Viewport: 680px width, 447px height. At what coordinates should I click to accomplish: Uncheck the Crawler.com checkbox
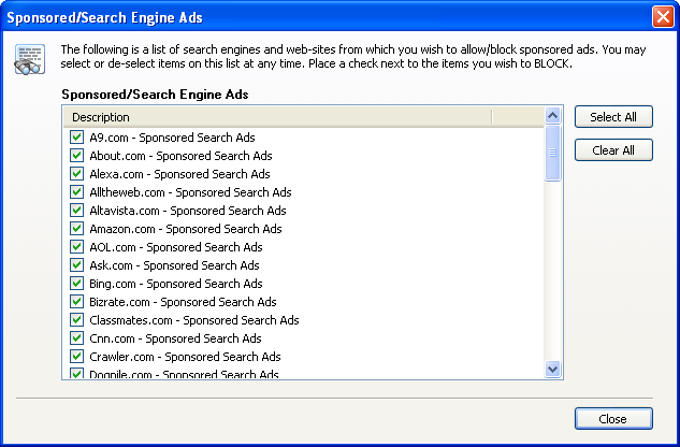pos(77,356)
